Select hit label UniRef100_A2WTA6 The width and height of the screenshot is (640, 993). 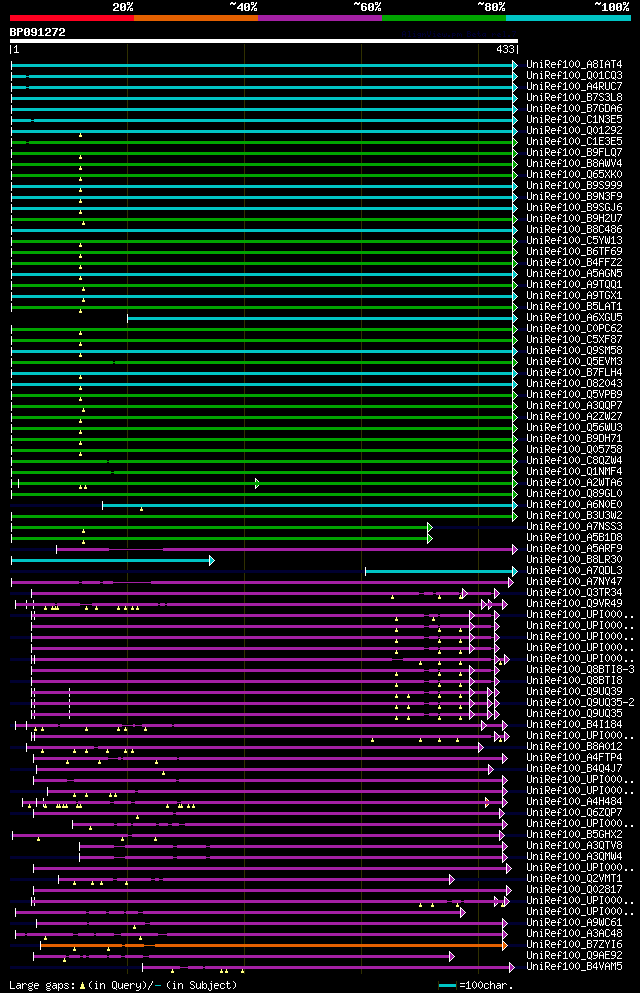coord(574,483)
